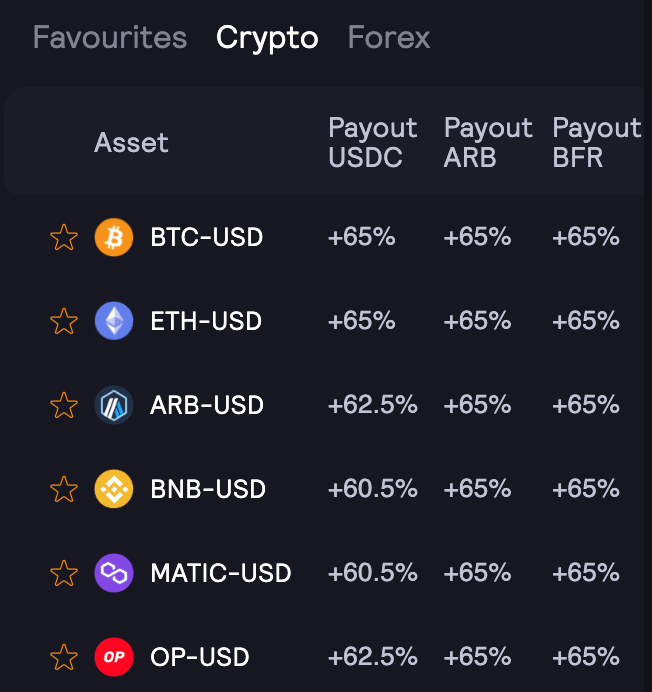Open the Forex tab
Screen dimensions: 652x692
click(388, 38)
